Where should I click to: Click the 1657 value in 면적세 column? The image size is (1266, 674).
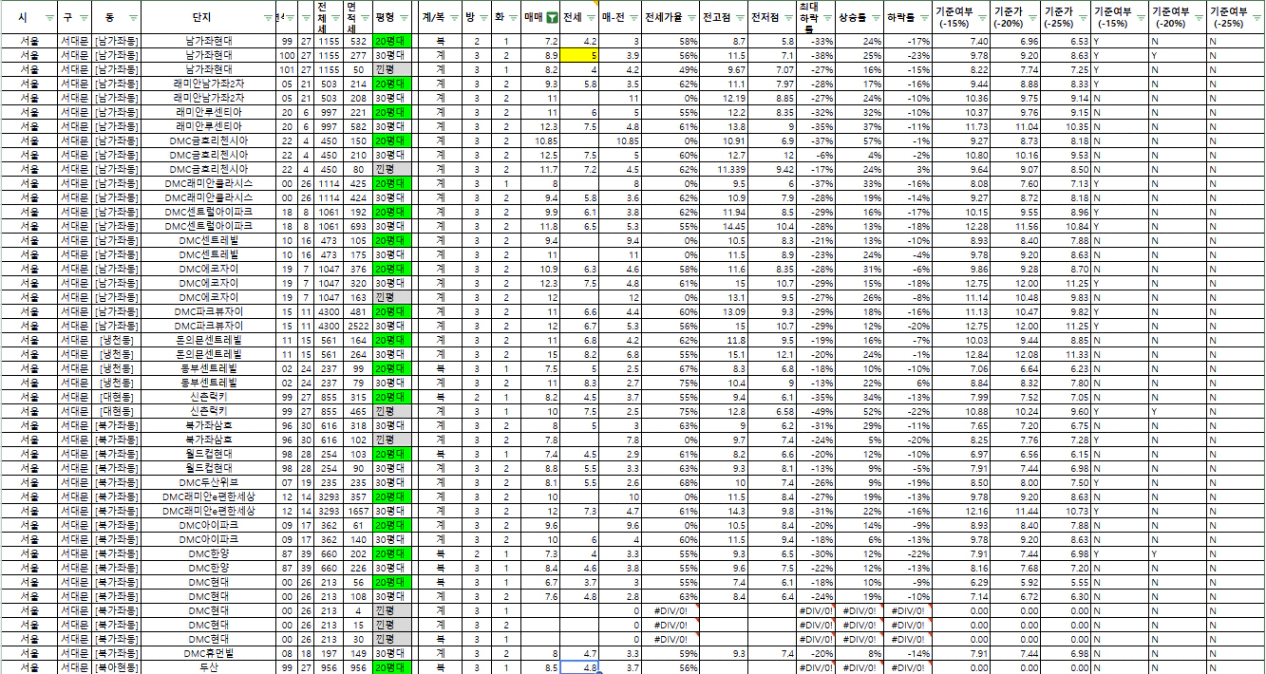coord(357,513)
